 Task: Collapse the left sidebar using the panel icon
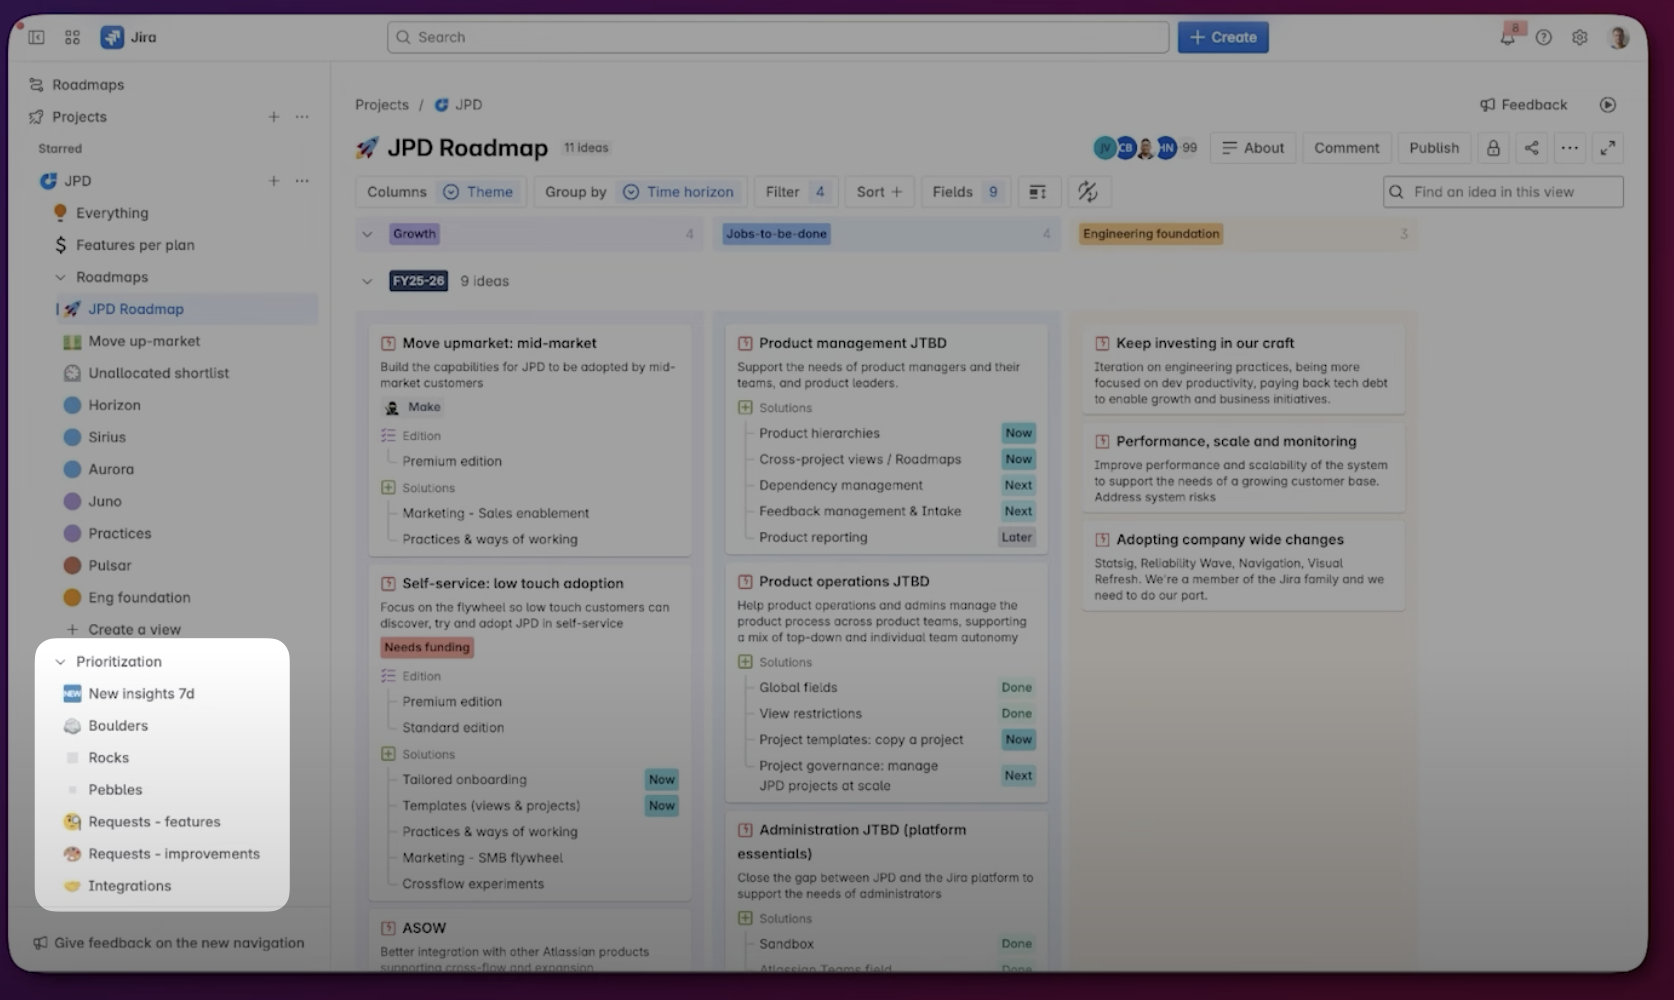(36, 37)
